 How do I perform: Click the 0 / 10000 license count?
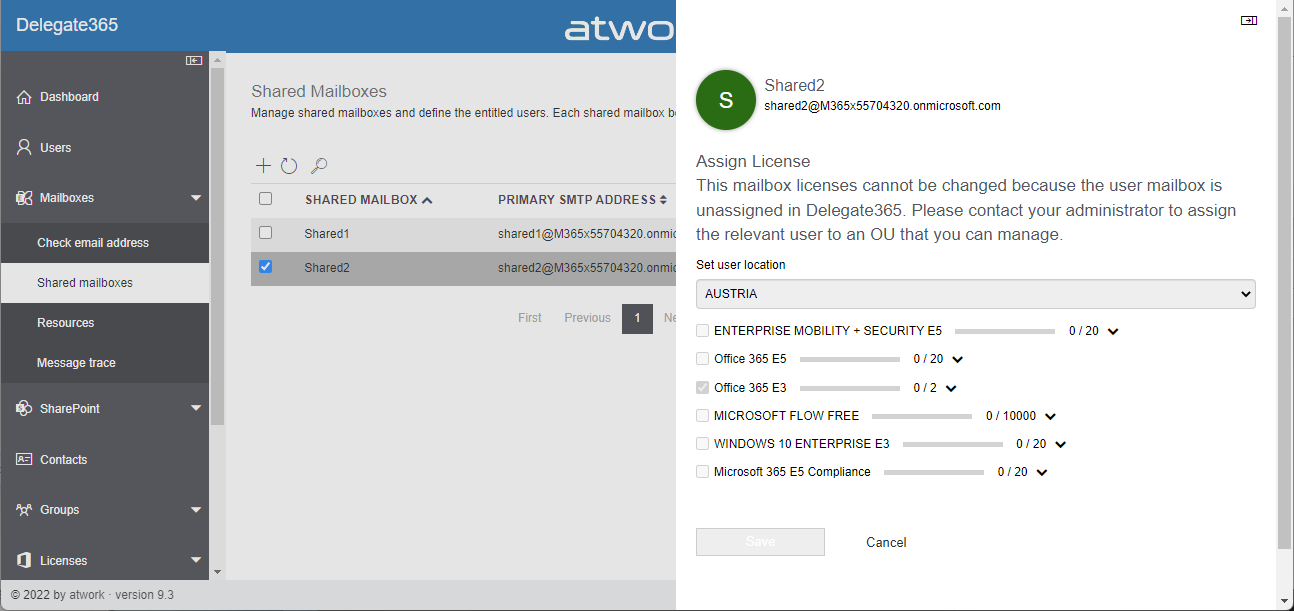click(1011, 416)
